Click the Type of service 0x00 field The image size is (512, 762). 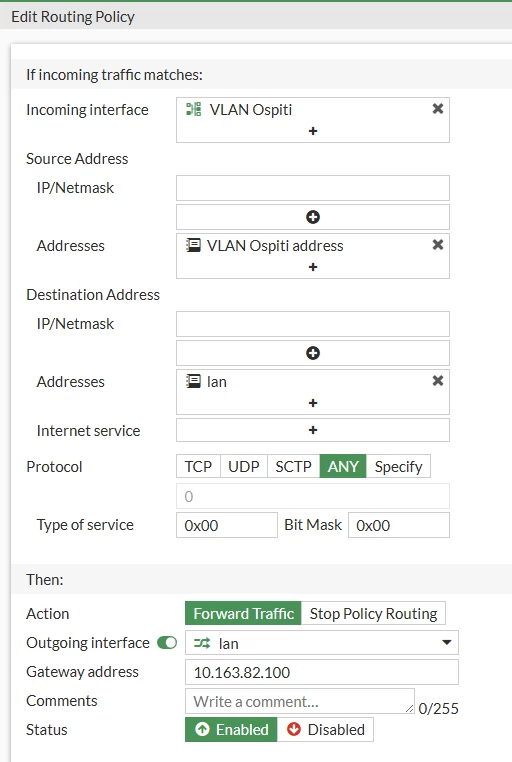tap(227, 525)
